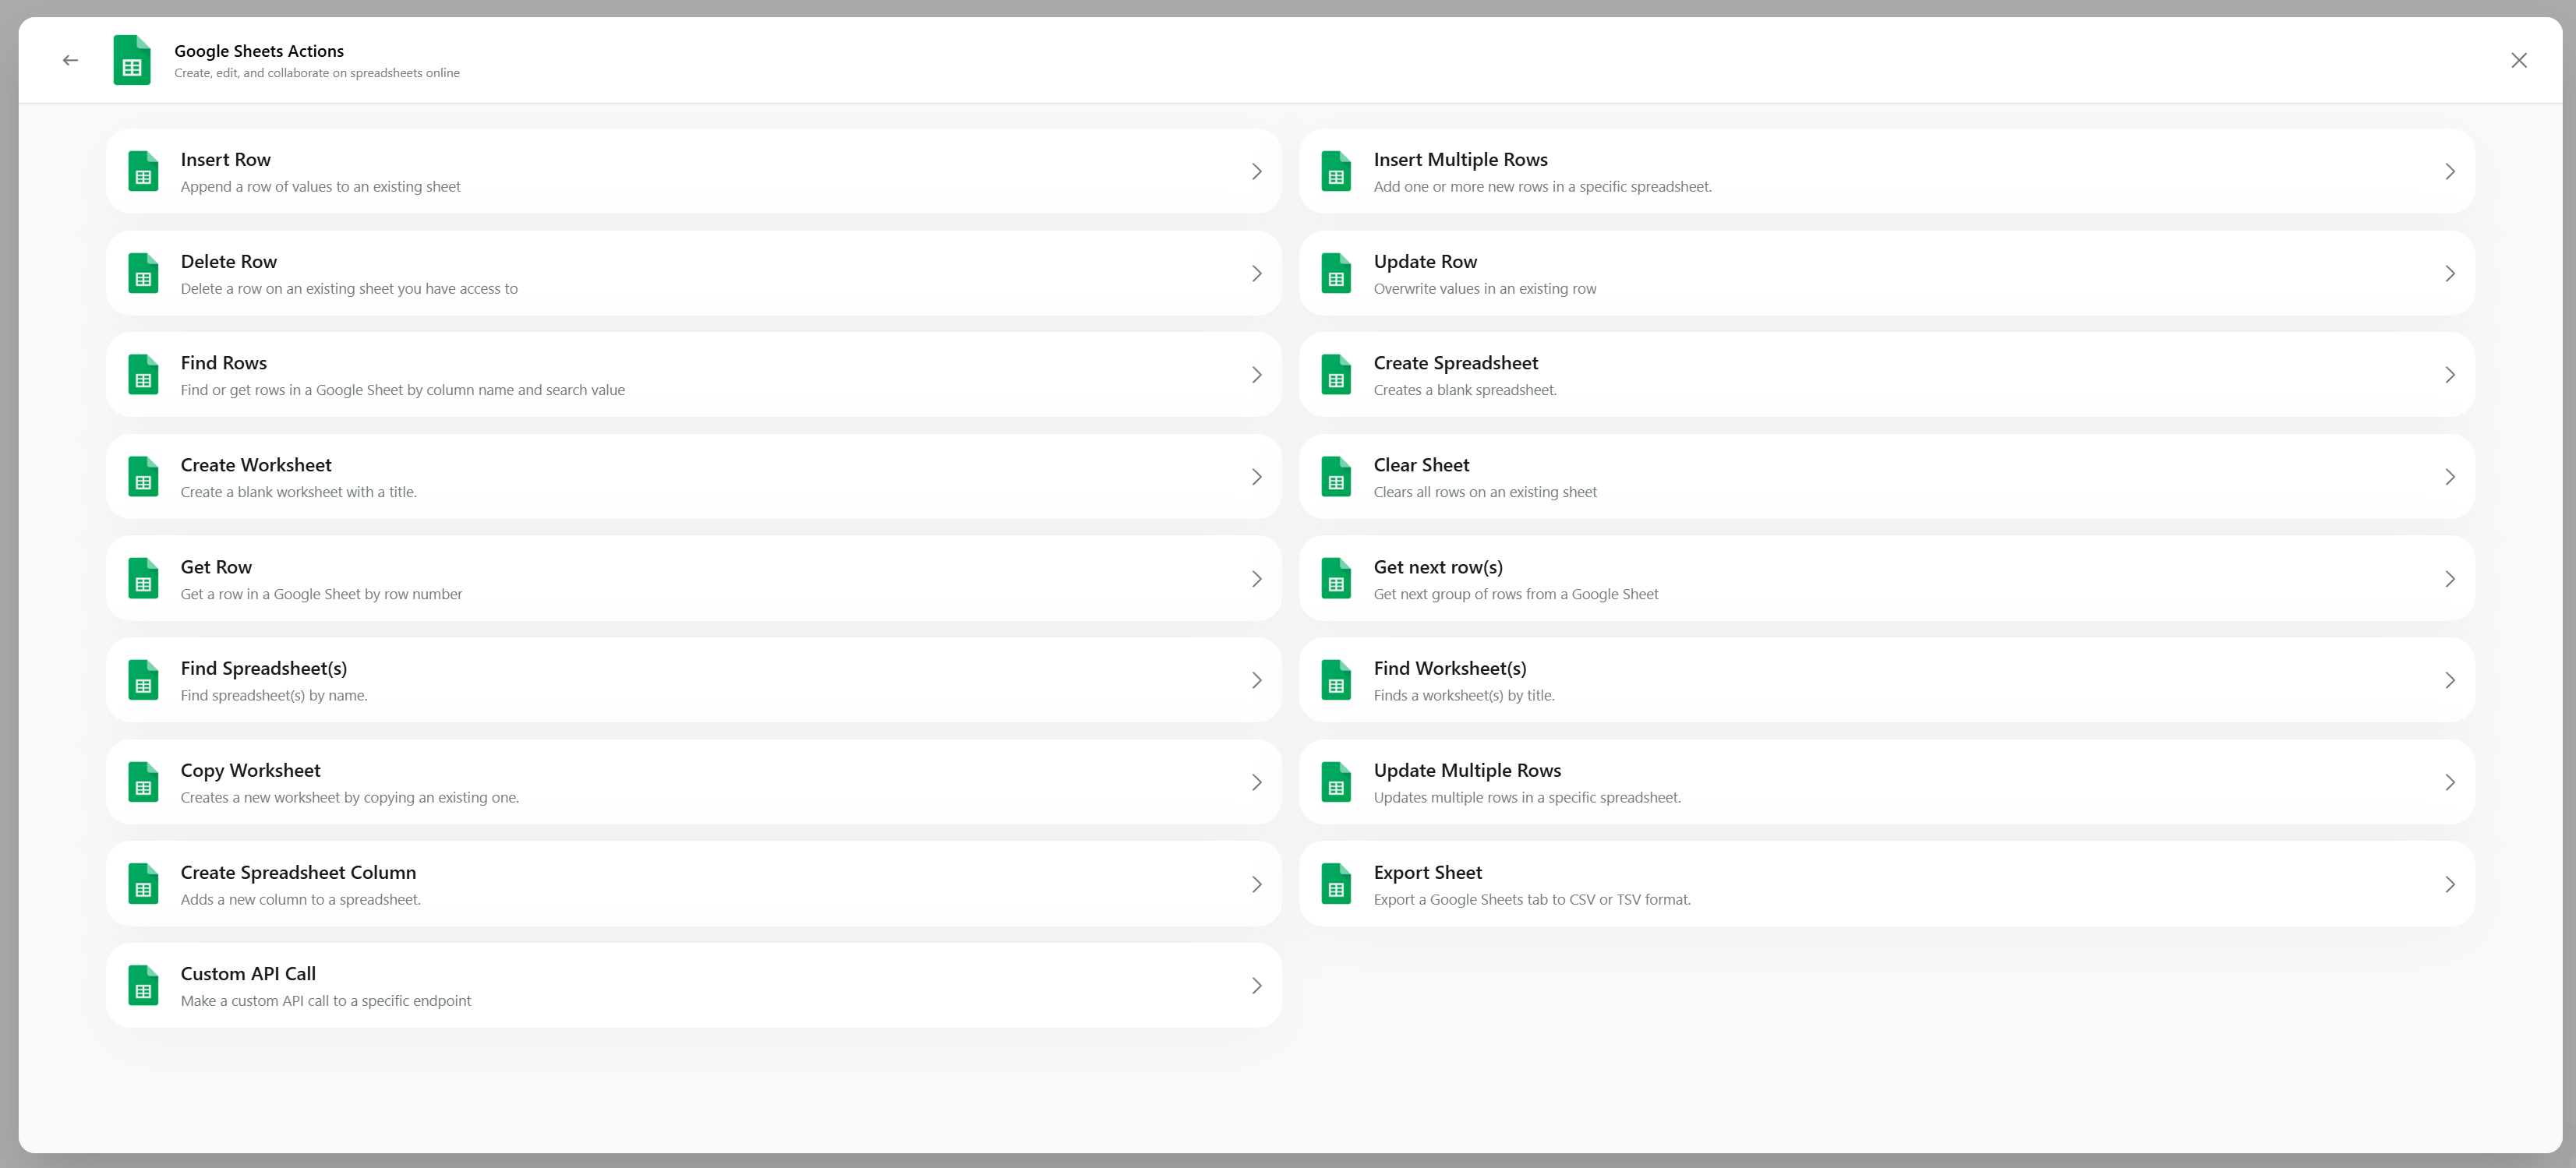Click 'Clears all rows on an existing sheet'

pos(1485,492)
